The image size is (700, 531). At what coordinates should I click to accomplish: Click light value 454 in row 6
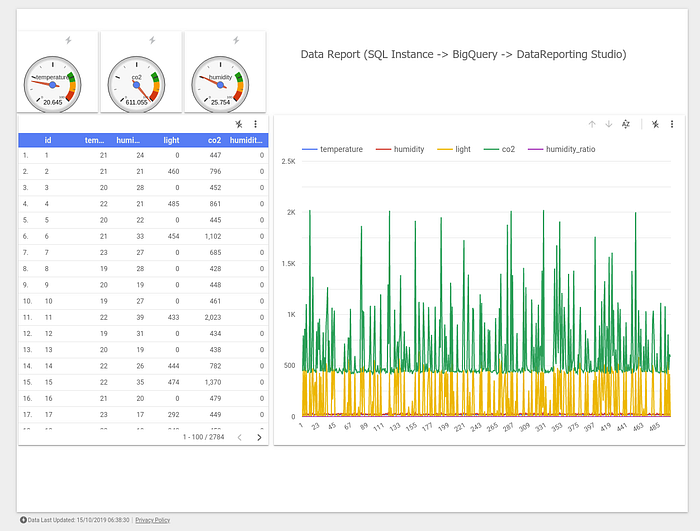click(x=173, y=236)
